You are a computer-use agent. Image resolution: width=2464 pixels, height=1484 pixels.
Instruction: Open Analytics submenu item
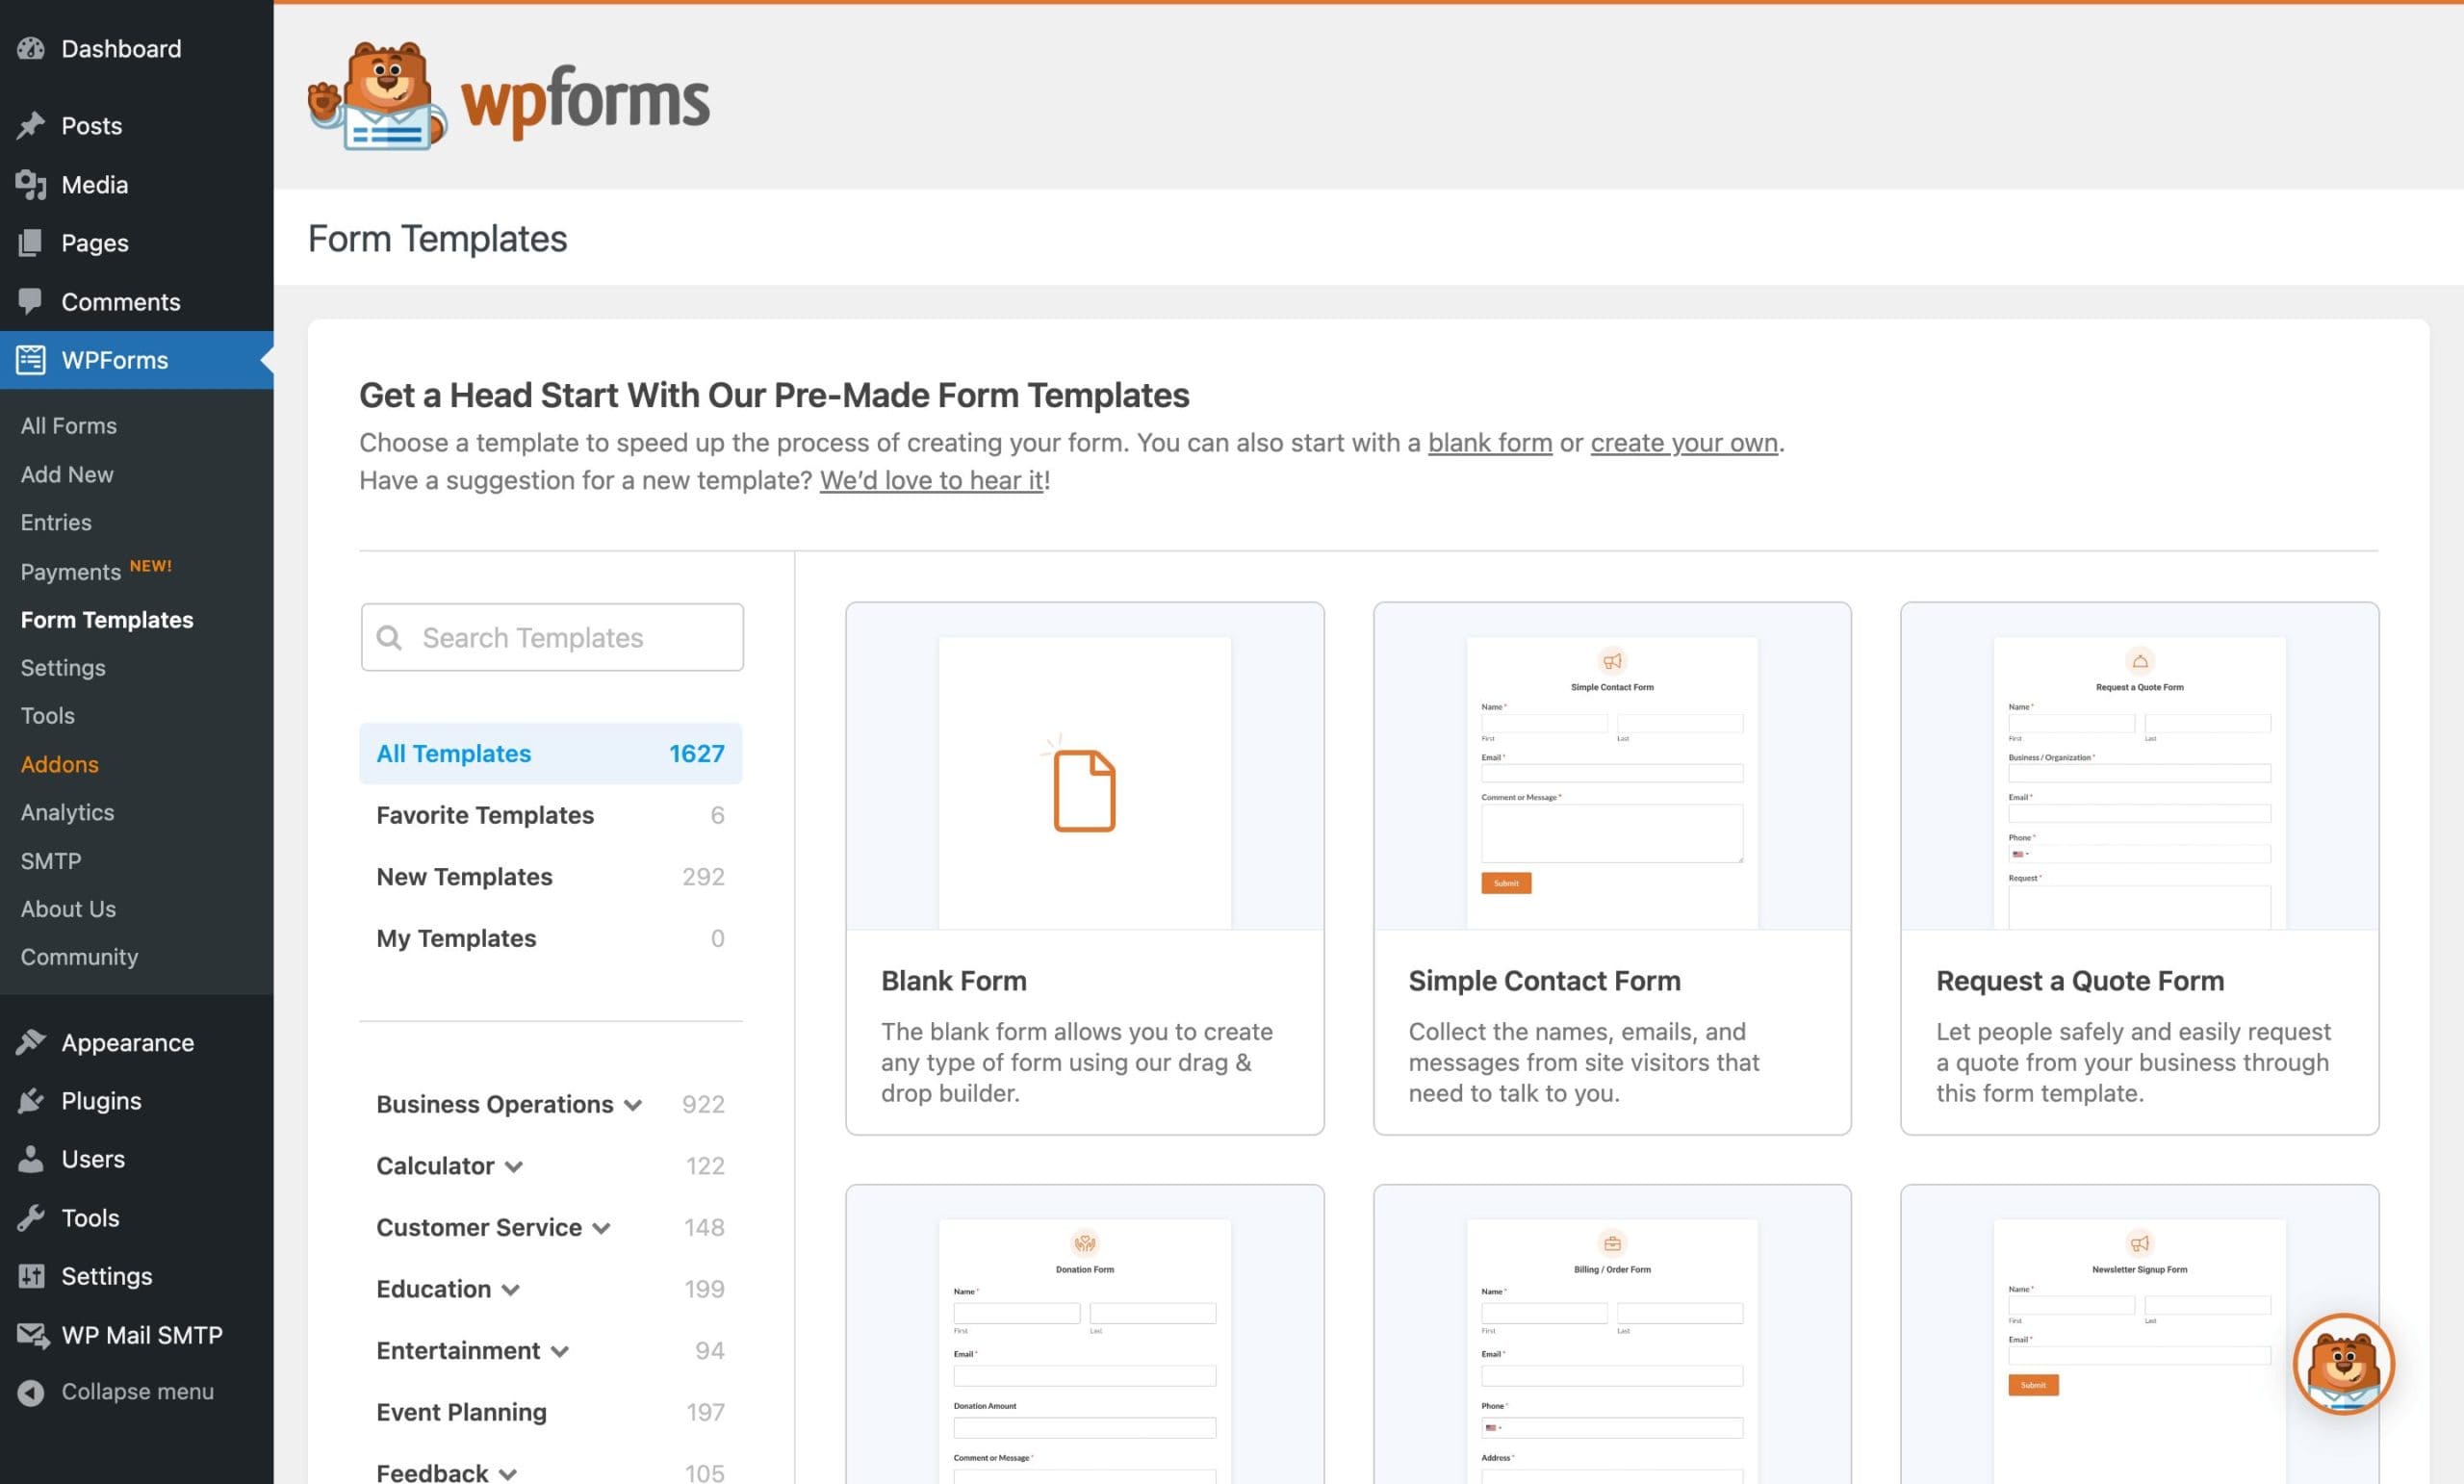(67, 812)
